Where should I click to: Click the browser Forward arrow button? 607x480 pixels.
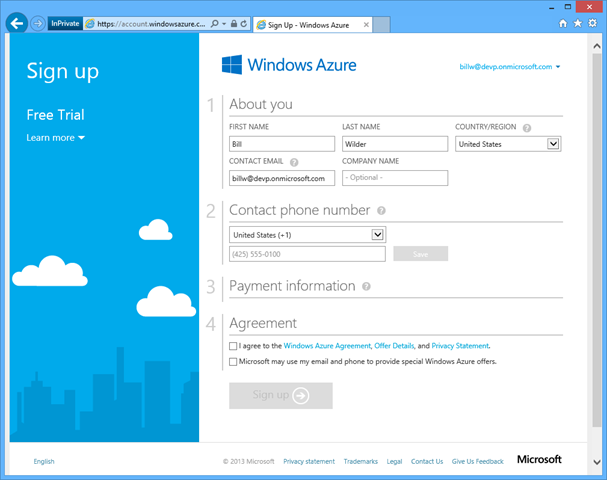click(x=38, y=23)
